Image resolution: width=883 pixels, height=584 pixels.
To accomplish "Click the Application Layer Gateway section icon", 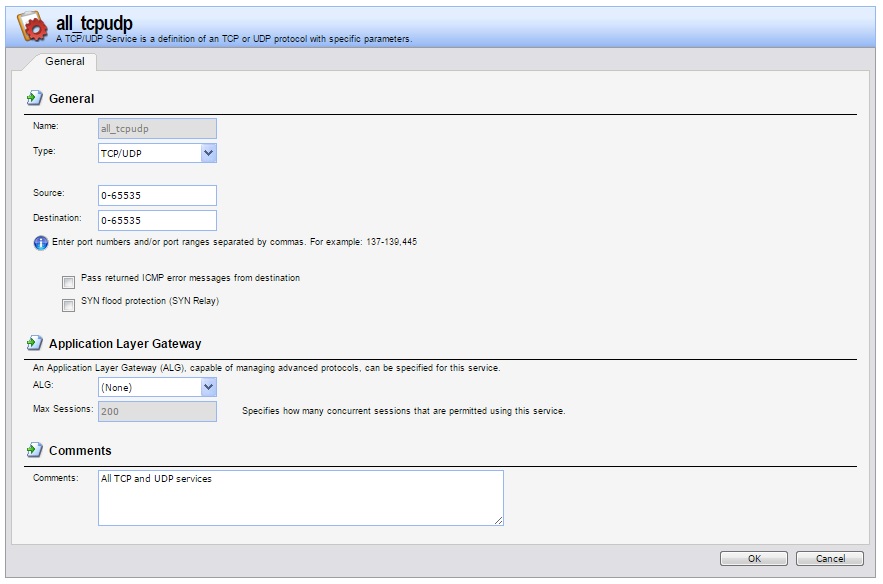I will point(34,343).
